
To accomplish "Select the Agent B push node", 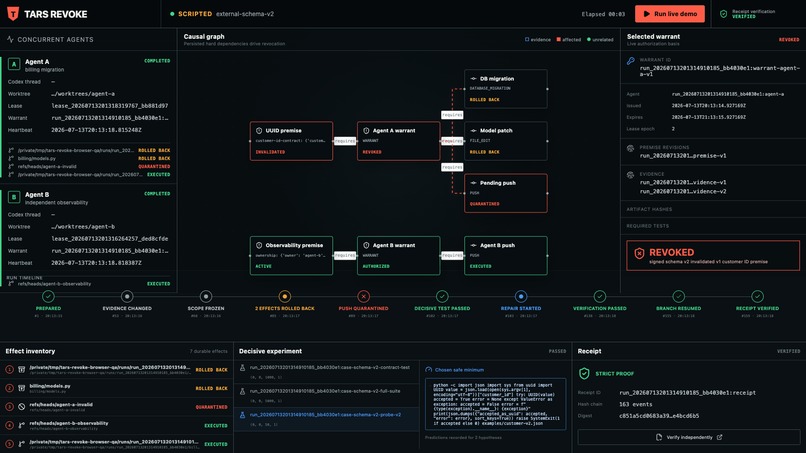I will click(x=506, y=256).
